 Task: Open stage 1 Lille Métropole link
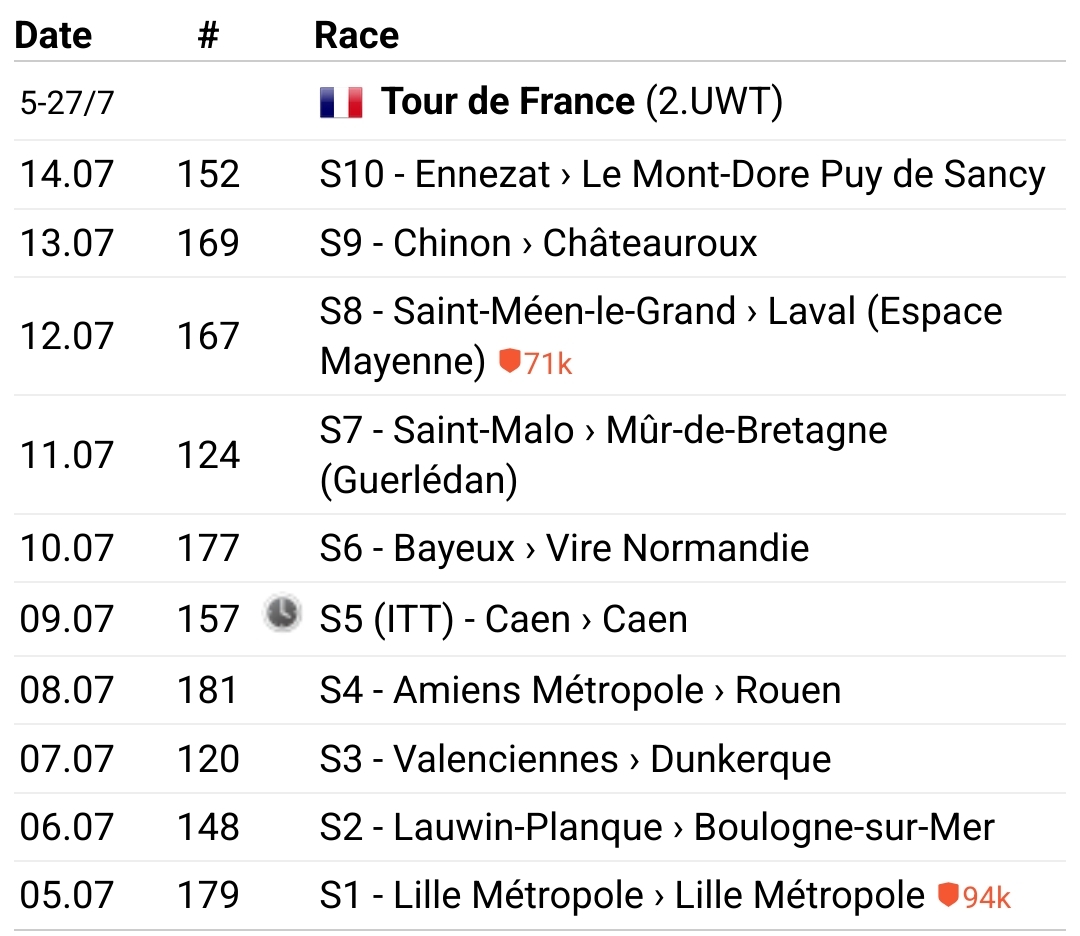click(x=622, y=895)
